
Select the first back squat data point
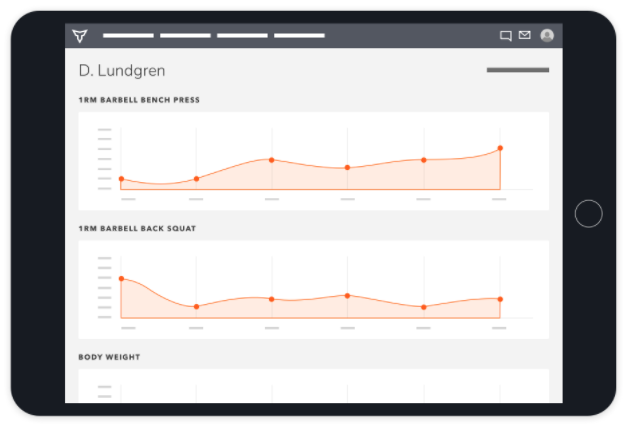tap(121, 279)
